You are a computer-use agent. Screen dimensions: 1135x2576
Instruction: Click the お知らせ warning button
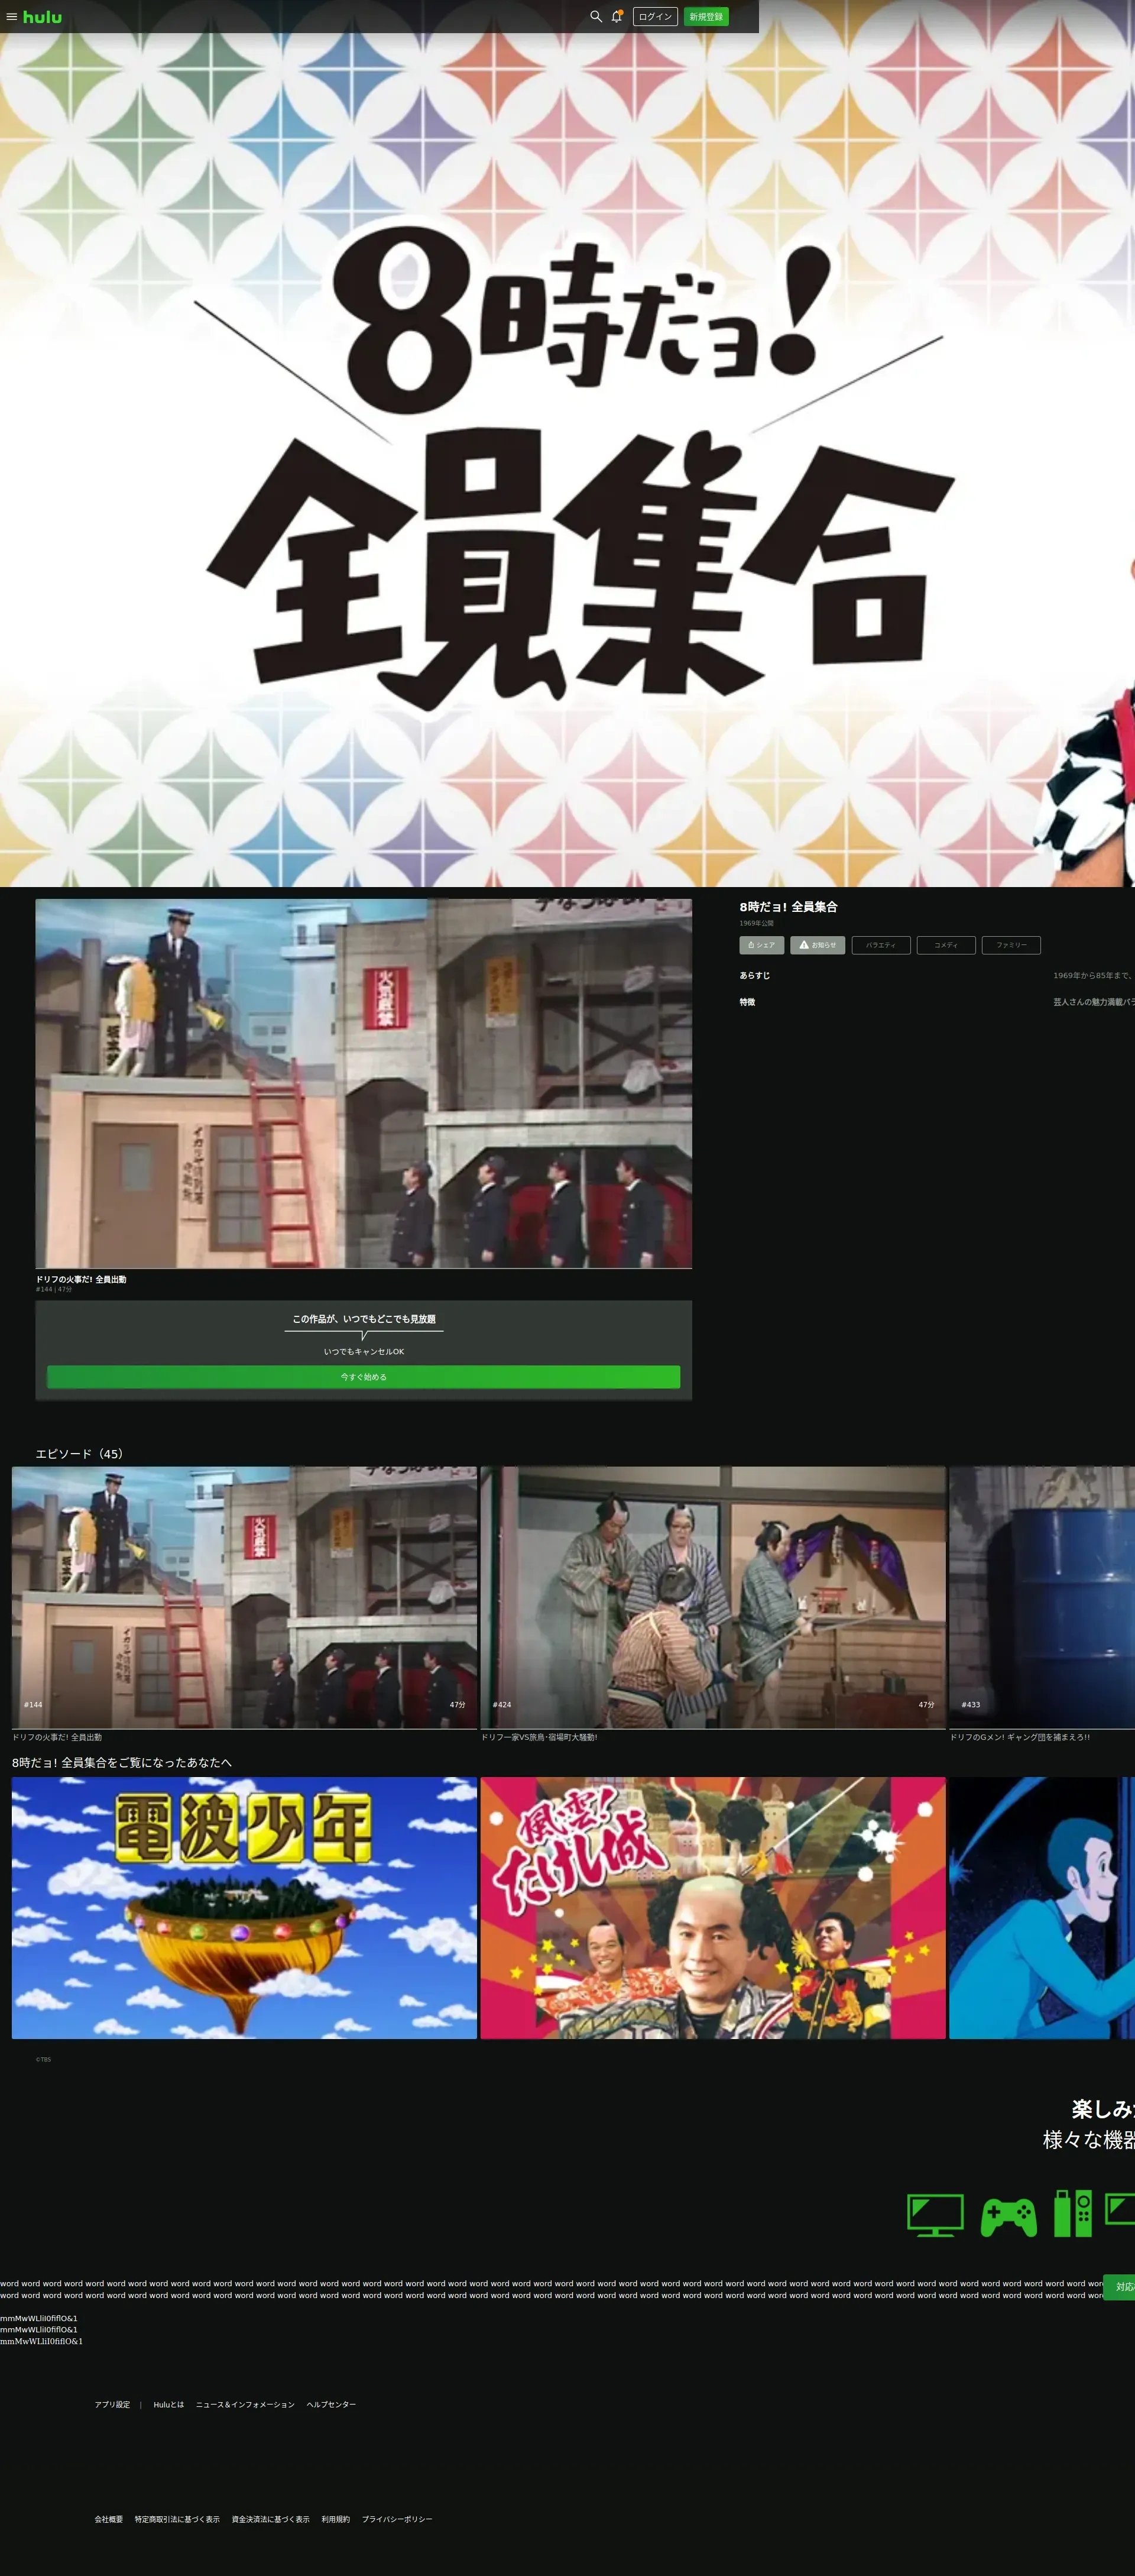(x=817, y=945)
